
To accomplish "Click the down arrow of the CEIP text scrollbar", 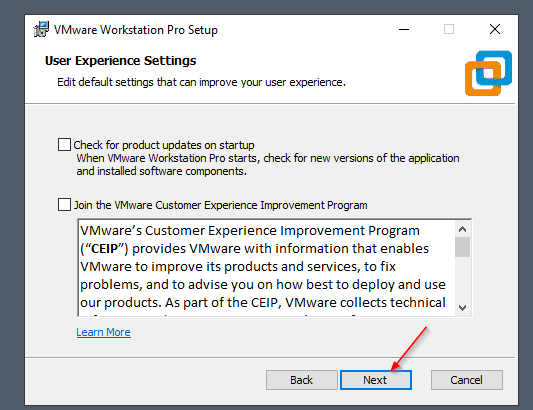I will click(x=462, y=308).
